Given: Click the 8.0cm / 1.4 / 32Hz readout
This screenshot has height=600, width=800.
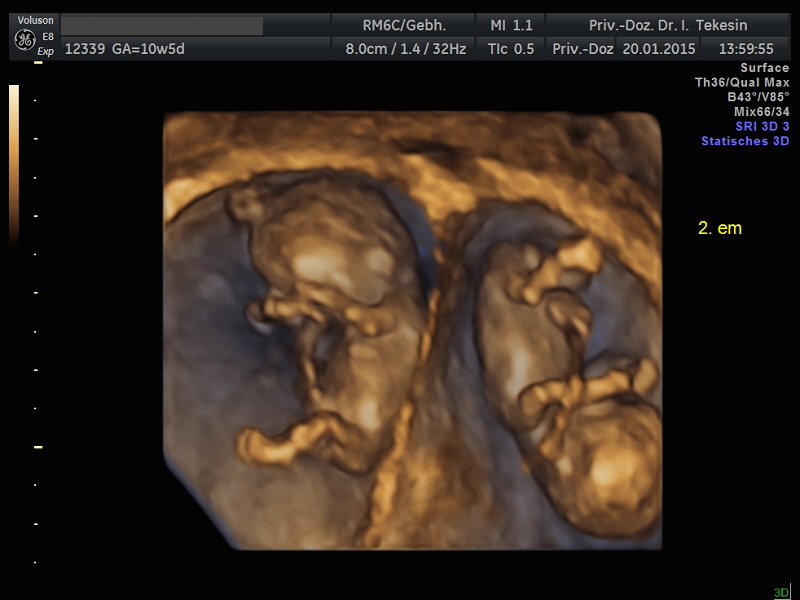Looking at the screenshot, I should 404,48.
